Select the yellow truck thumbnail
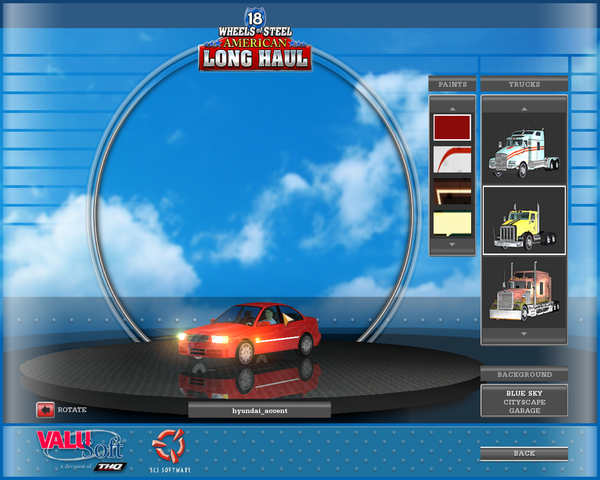 click(523, 221)
